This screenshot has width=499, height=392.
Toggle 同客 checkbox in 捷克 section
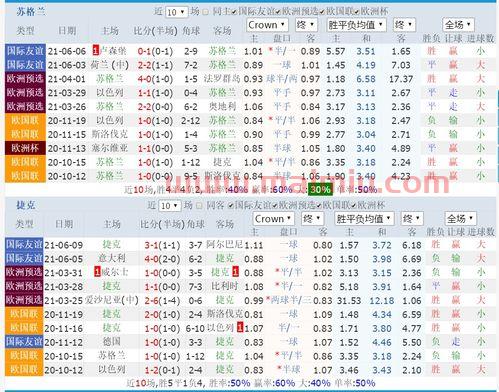pyautogui.click(x=199, y=206)
